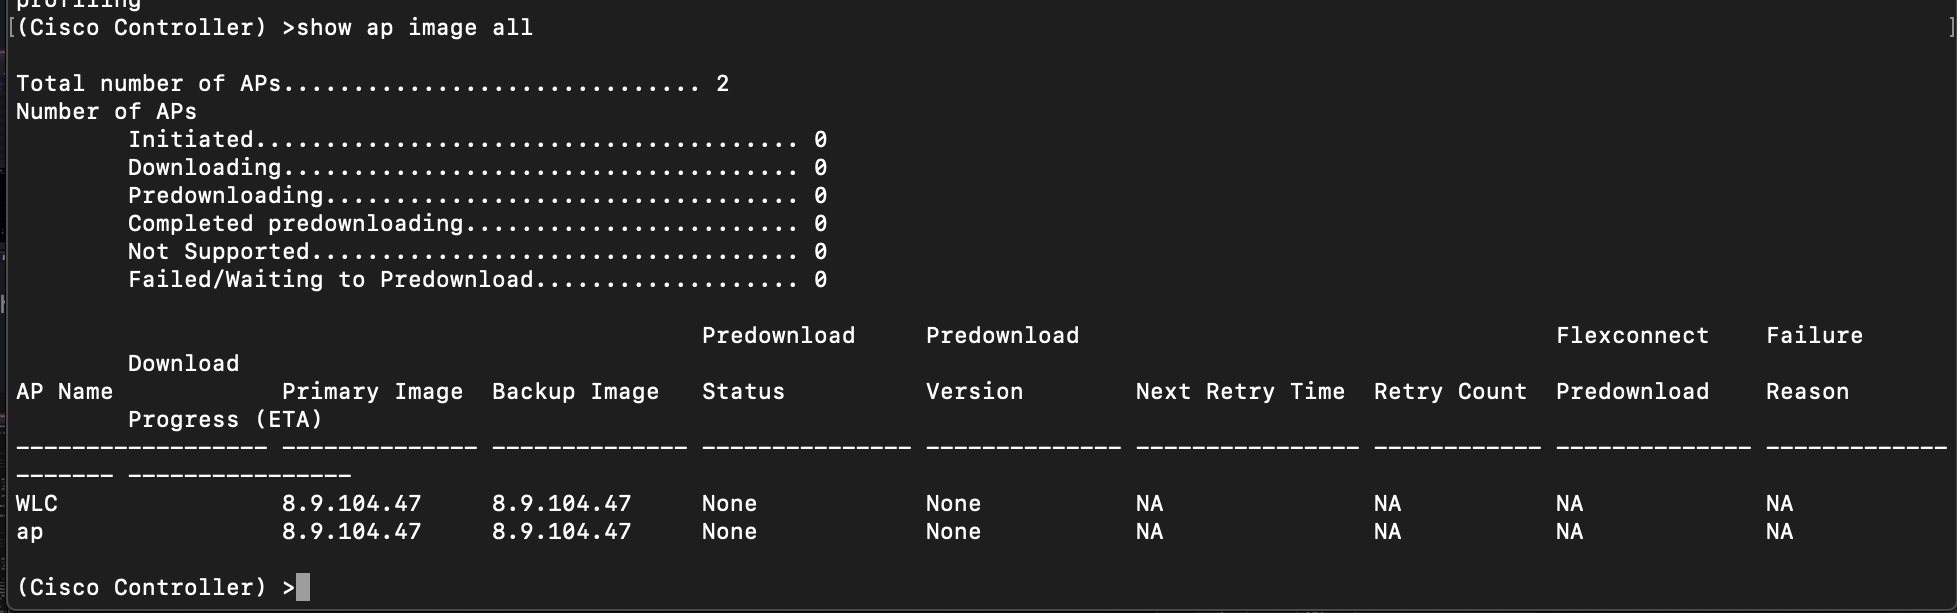Click the "Failed/Waiting to Predownload" line
The image size is (1957, 613).
476,280
